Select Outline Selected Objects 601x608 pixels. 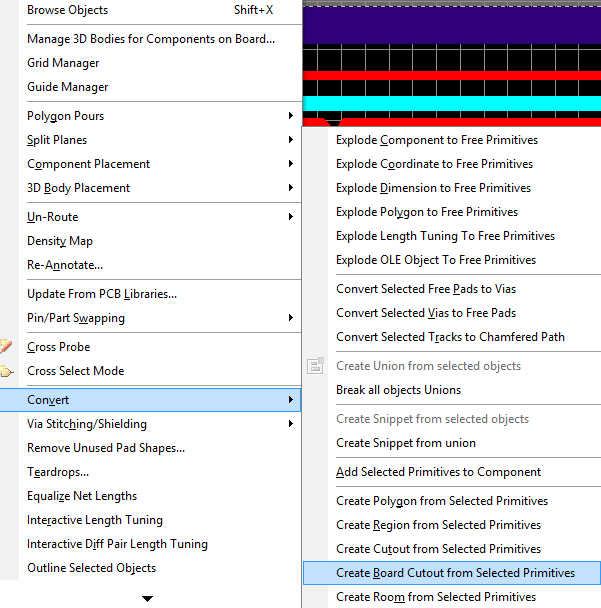[x=150, y=568]
